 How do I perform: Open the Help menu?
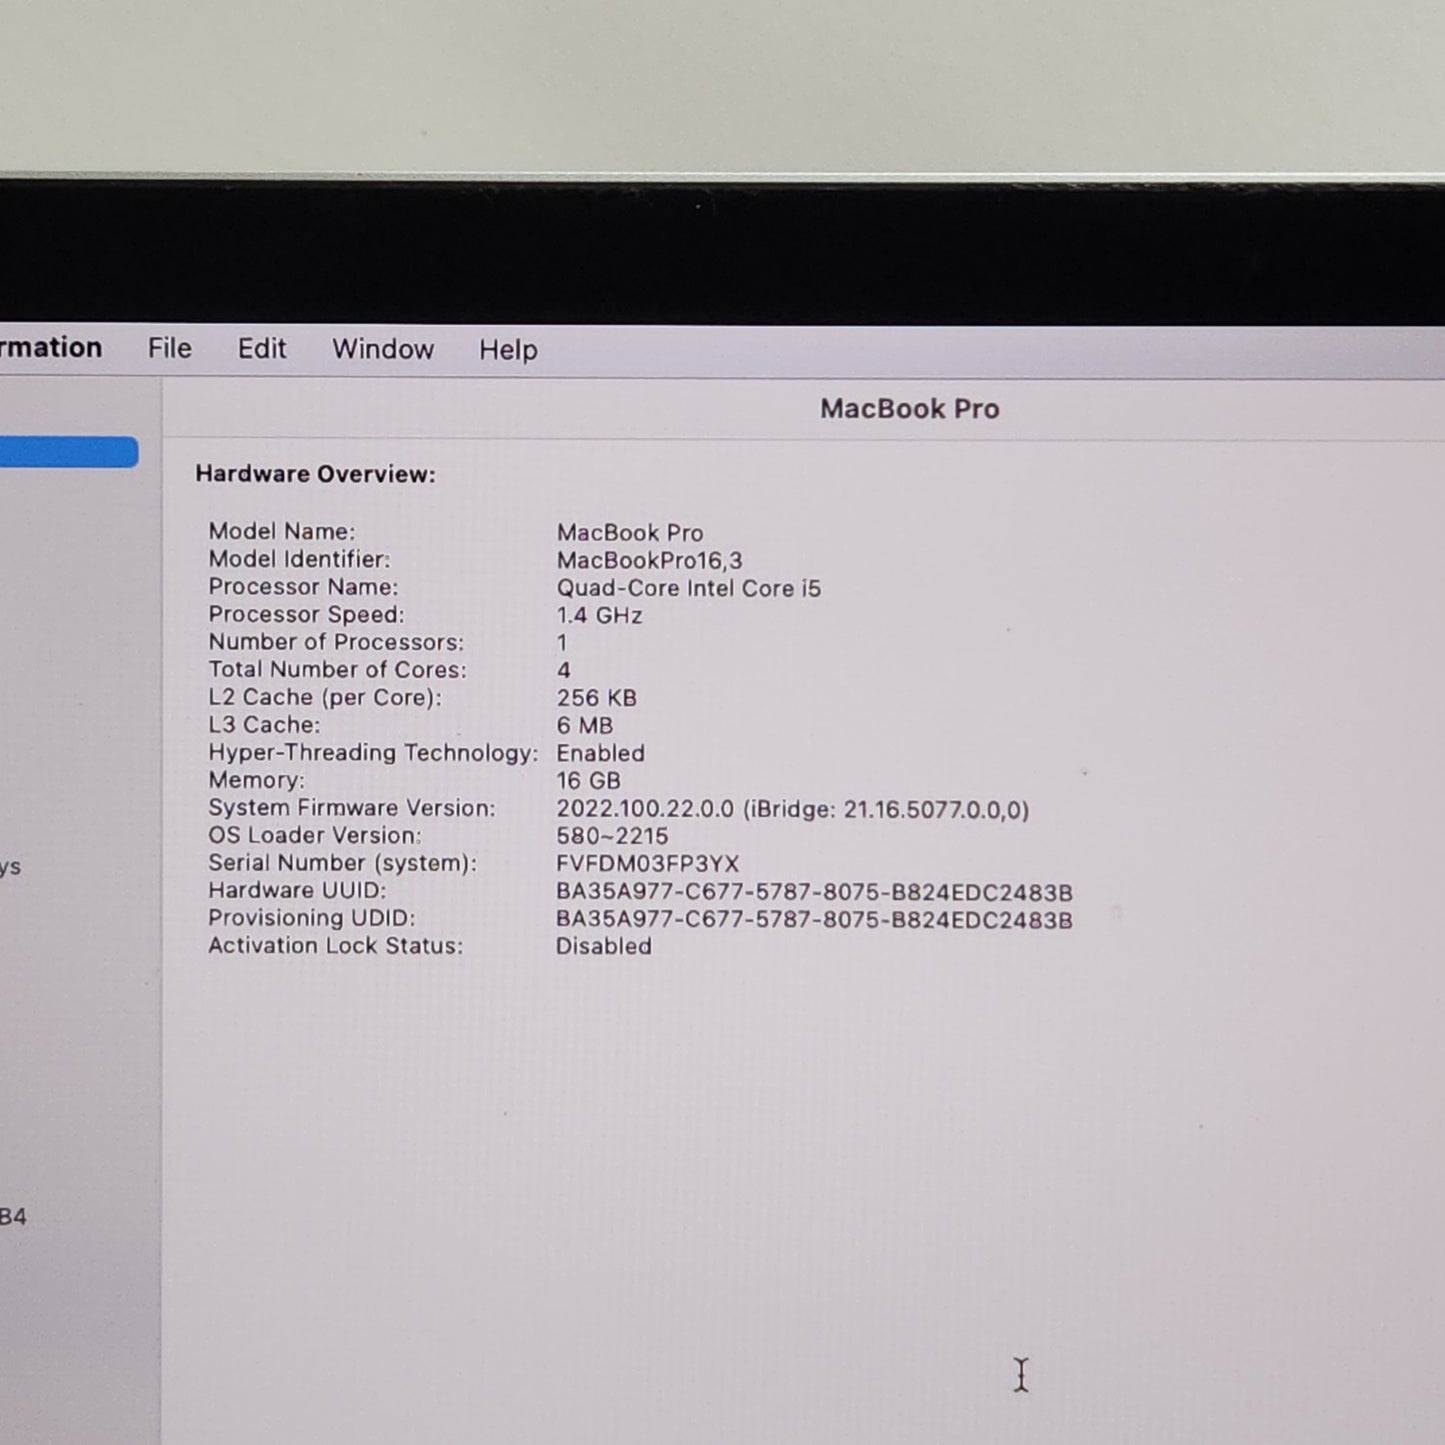coord(508,350)
